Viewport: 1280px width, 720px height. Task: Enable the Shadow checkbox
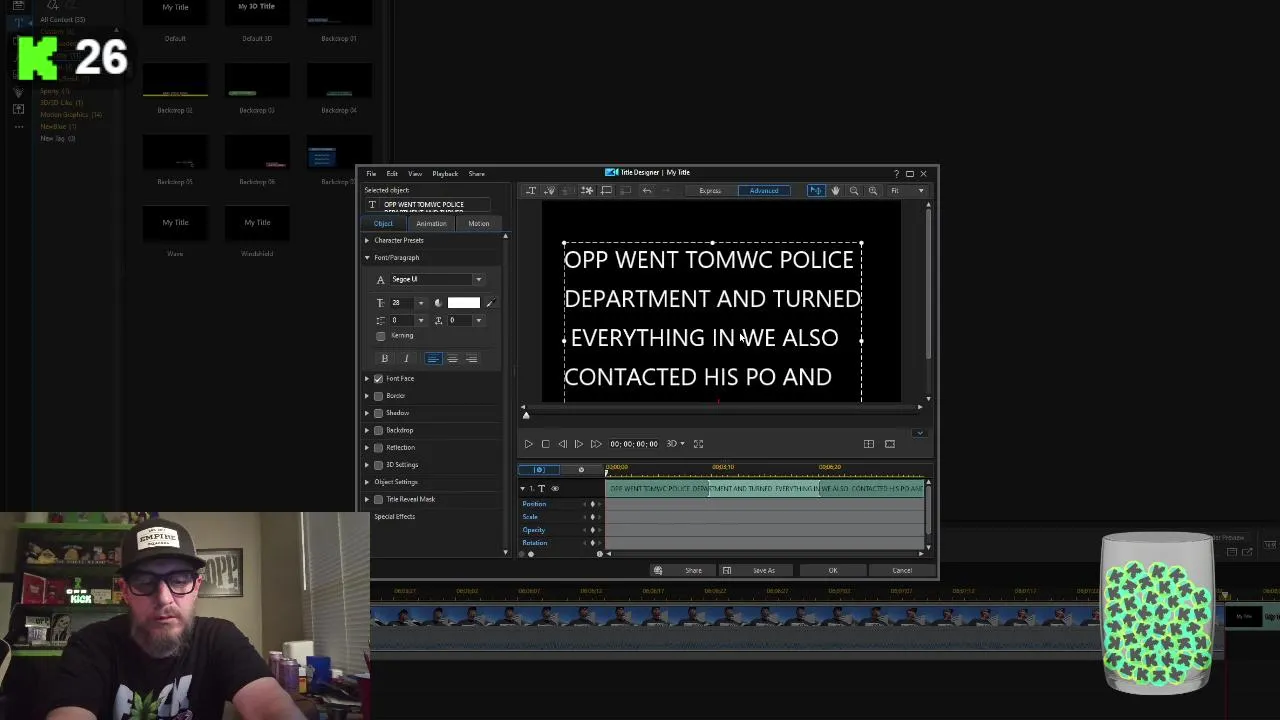[378, 413]
